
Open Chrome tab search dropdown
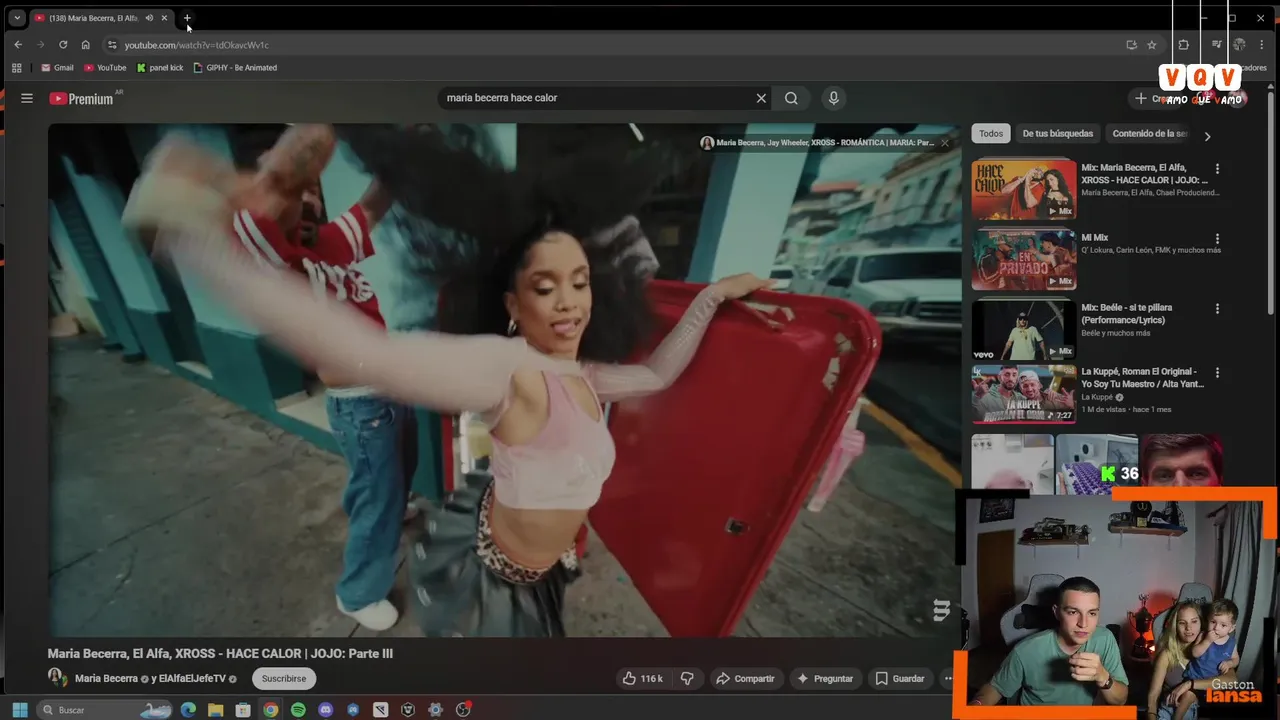(17, 18)
